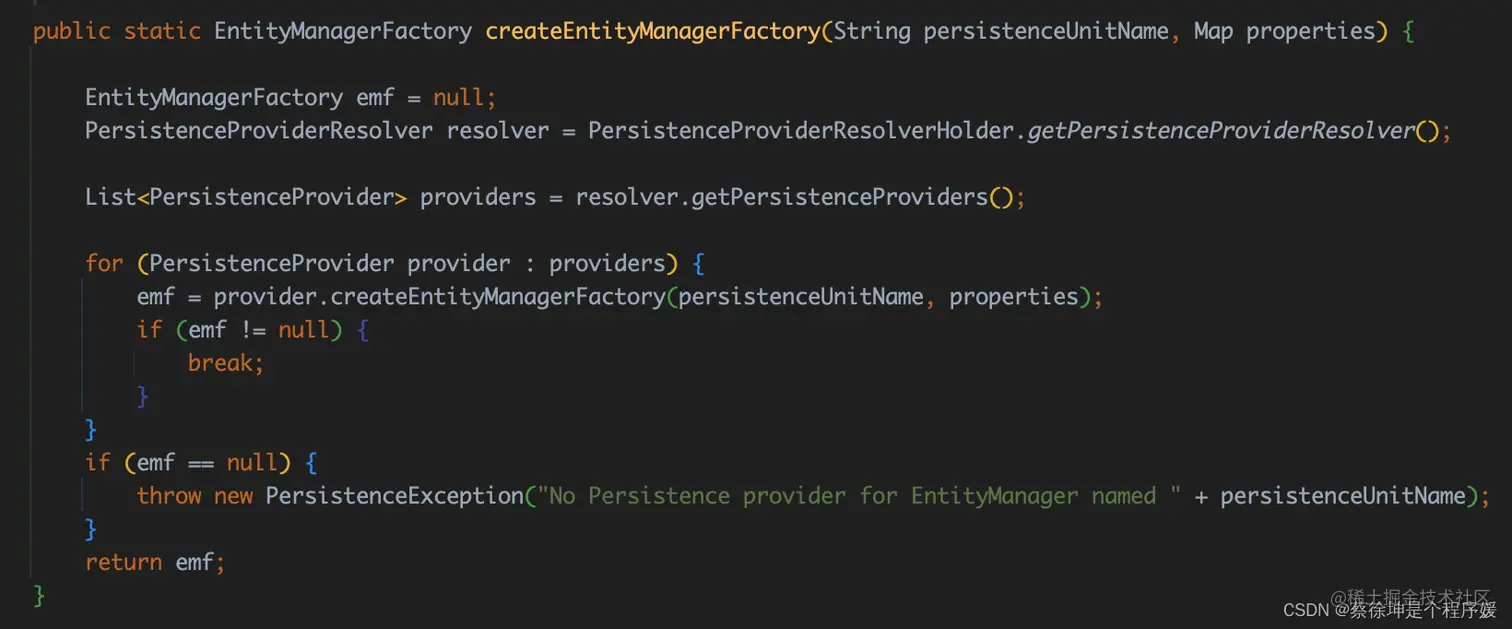Click "if (emf == null)" condition

187,463
